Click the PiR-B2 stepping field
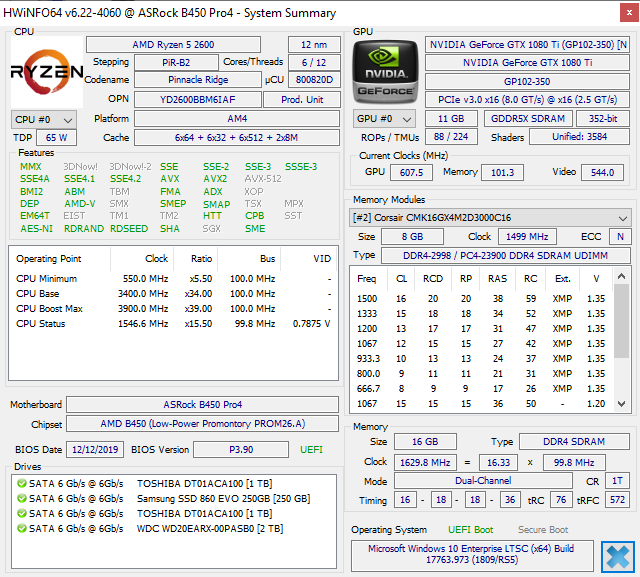 176,62
